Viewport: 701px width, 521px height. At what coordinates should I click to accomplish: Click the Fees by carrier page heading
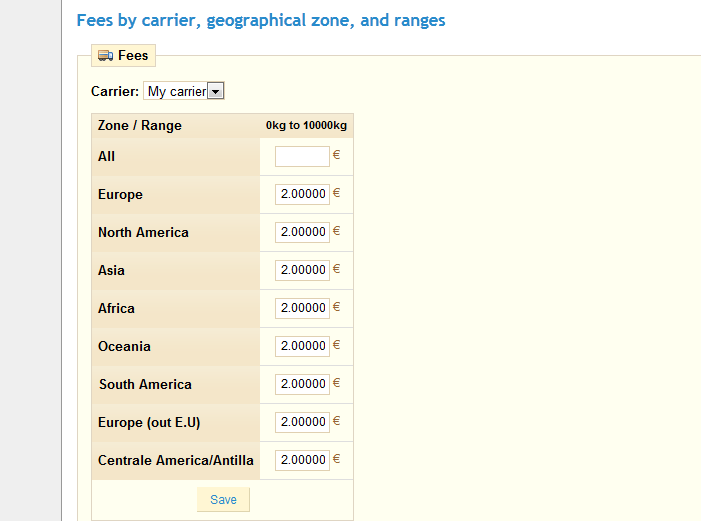point(261,21)
